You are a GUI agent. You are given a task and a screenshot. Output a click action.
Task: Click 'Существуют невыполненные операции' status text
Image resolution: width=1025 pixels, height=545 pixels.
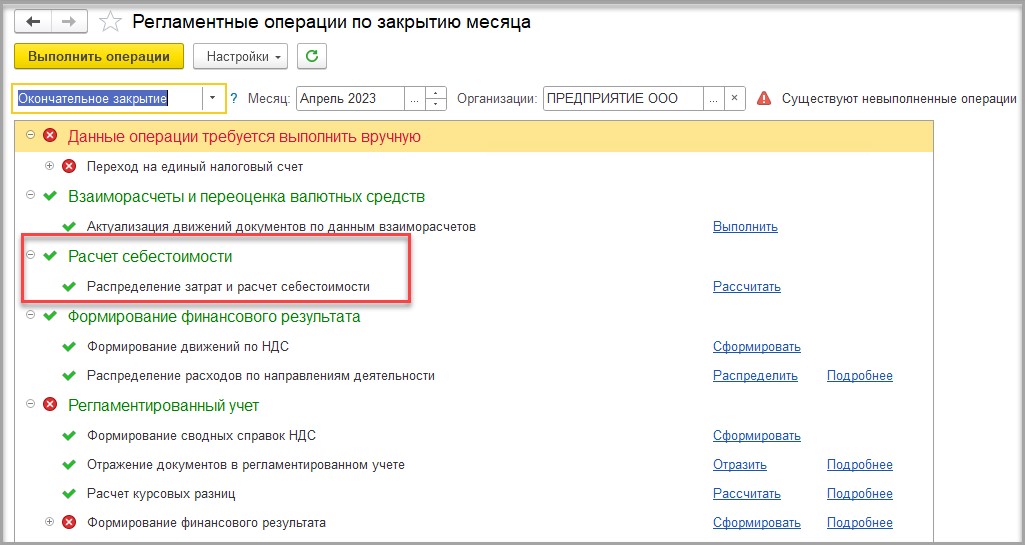click(899, 99)
